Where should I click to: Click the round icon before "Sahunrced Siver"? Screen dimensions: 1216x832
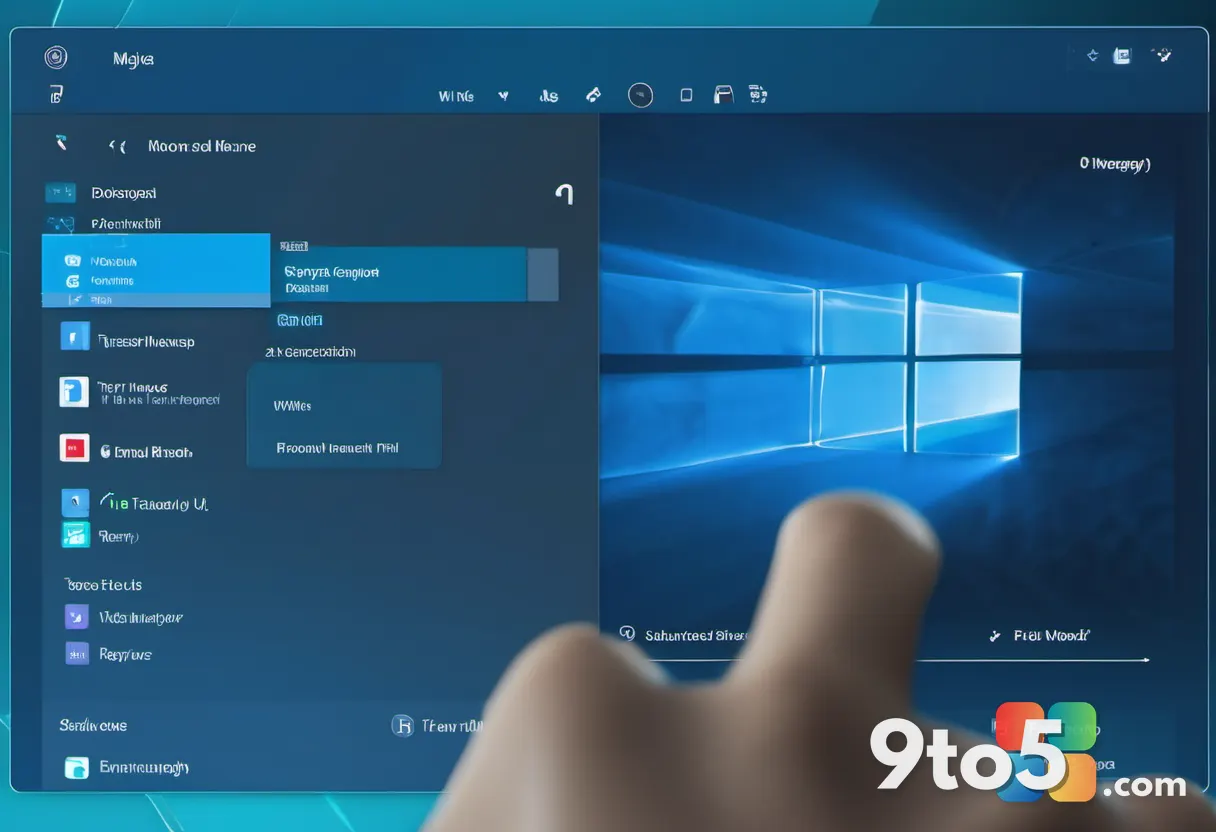627,634
